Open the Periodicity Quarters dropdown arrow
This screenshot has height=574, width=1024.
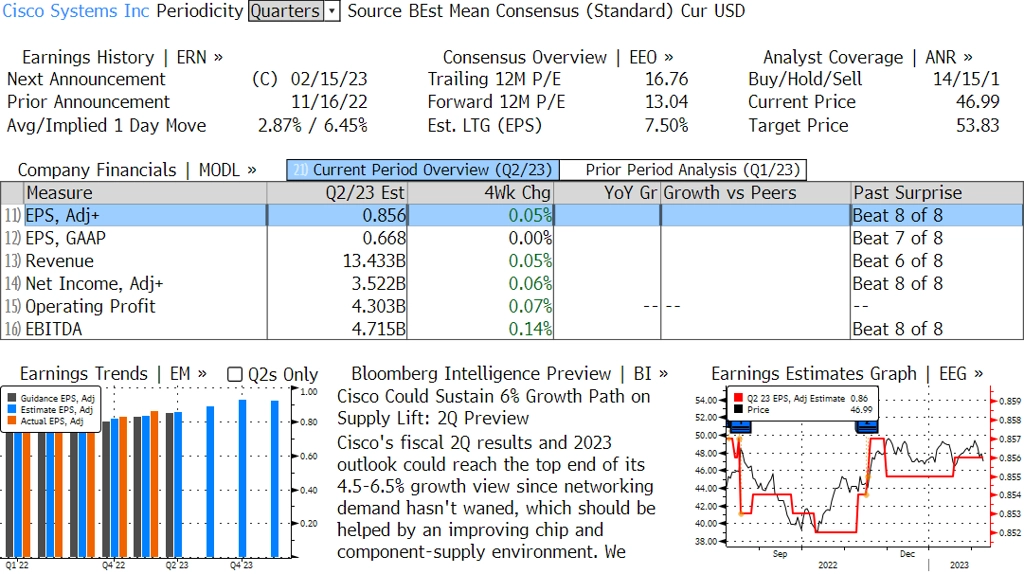click(332, 11)
